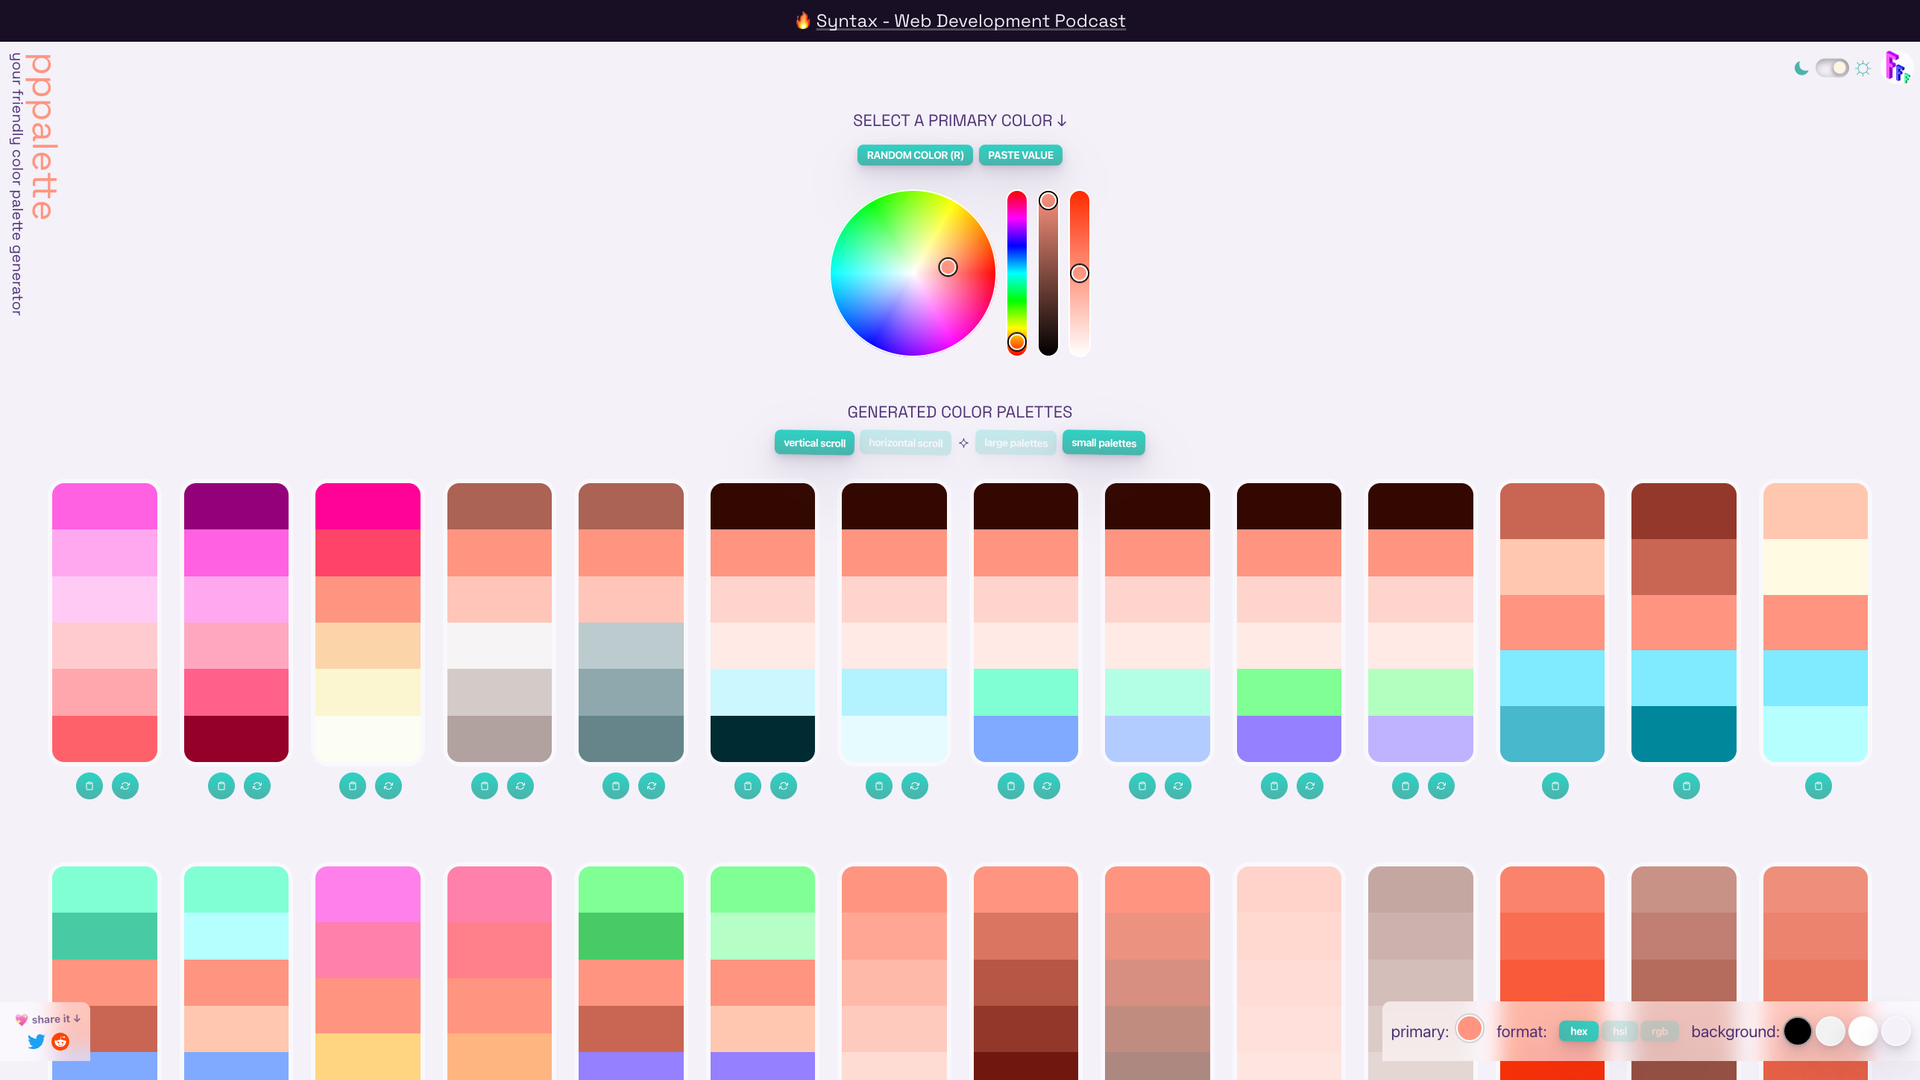Share the palette on Twitter
1920x1080 pixels.
pyautogui.click(x=36, y=1042)
